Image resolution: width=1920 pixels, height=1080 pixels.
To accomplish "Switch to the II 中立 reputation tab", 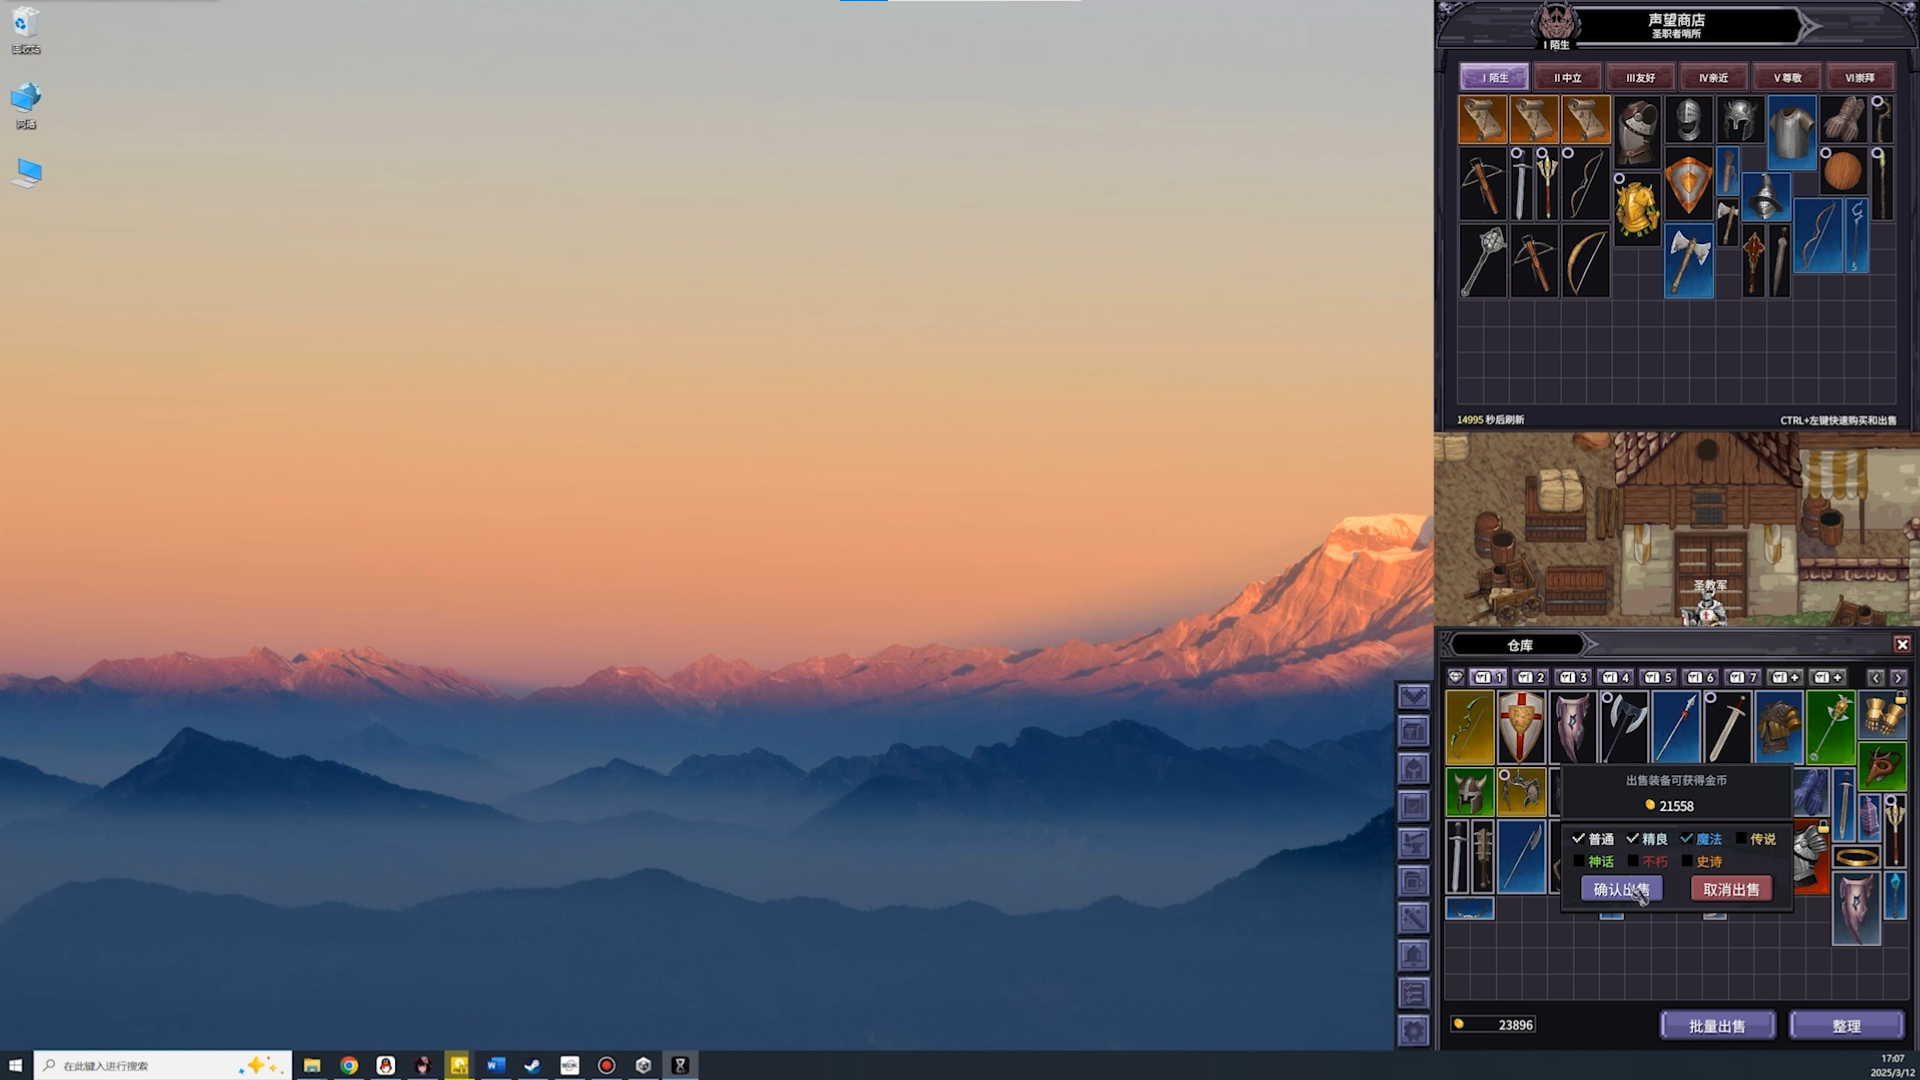I will (1567, 78).
